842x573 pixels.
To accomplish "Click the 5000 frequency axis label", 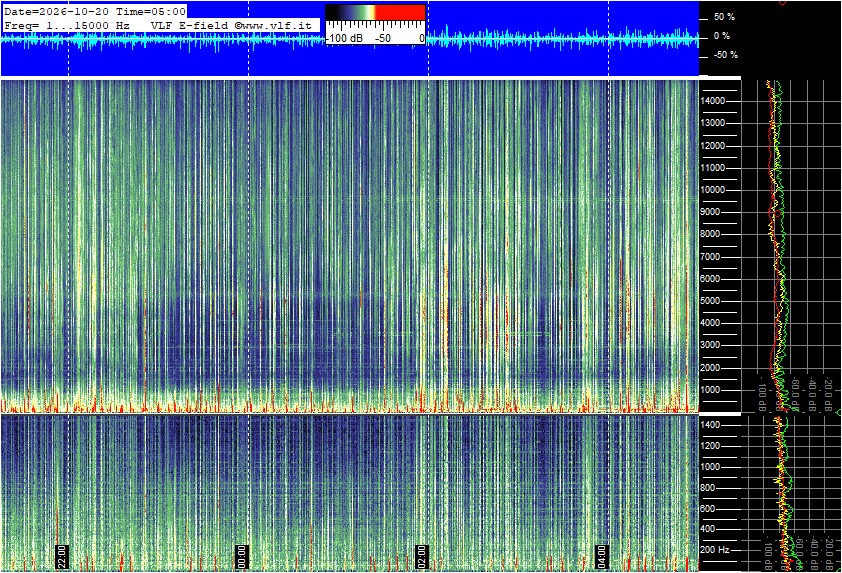I will coord(710,301).
